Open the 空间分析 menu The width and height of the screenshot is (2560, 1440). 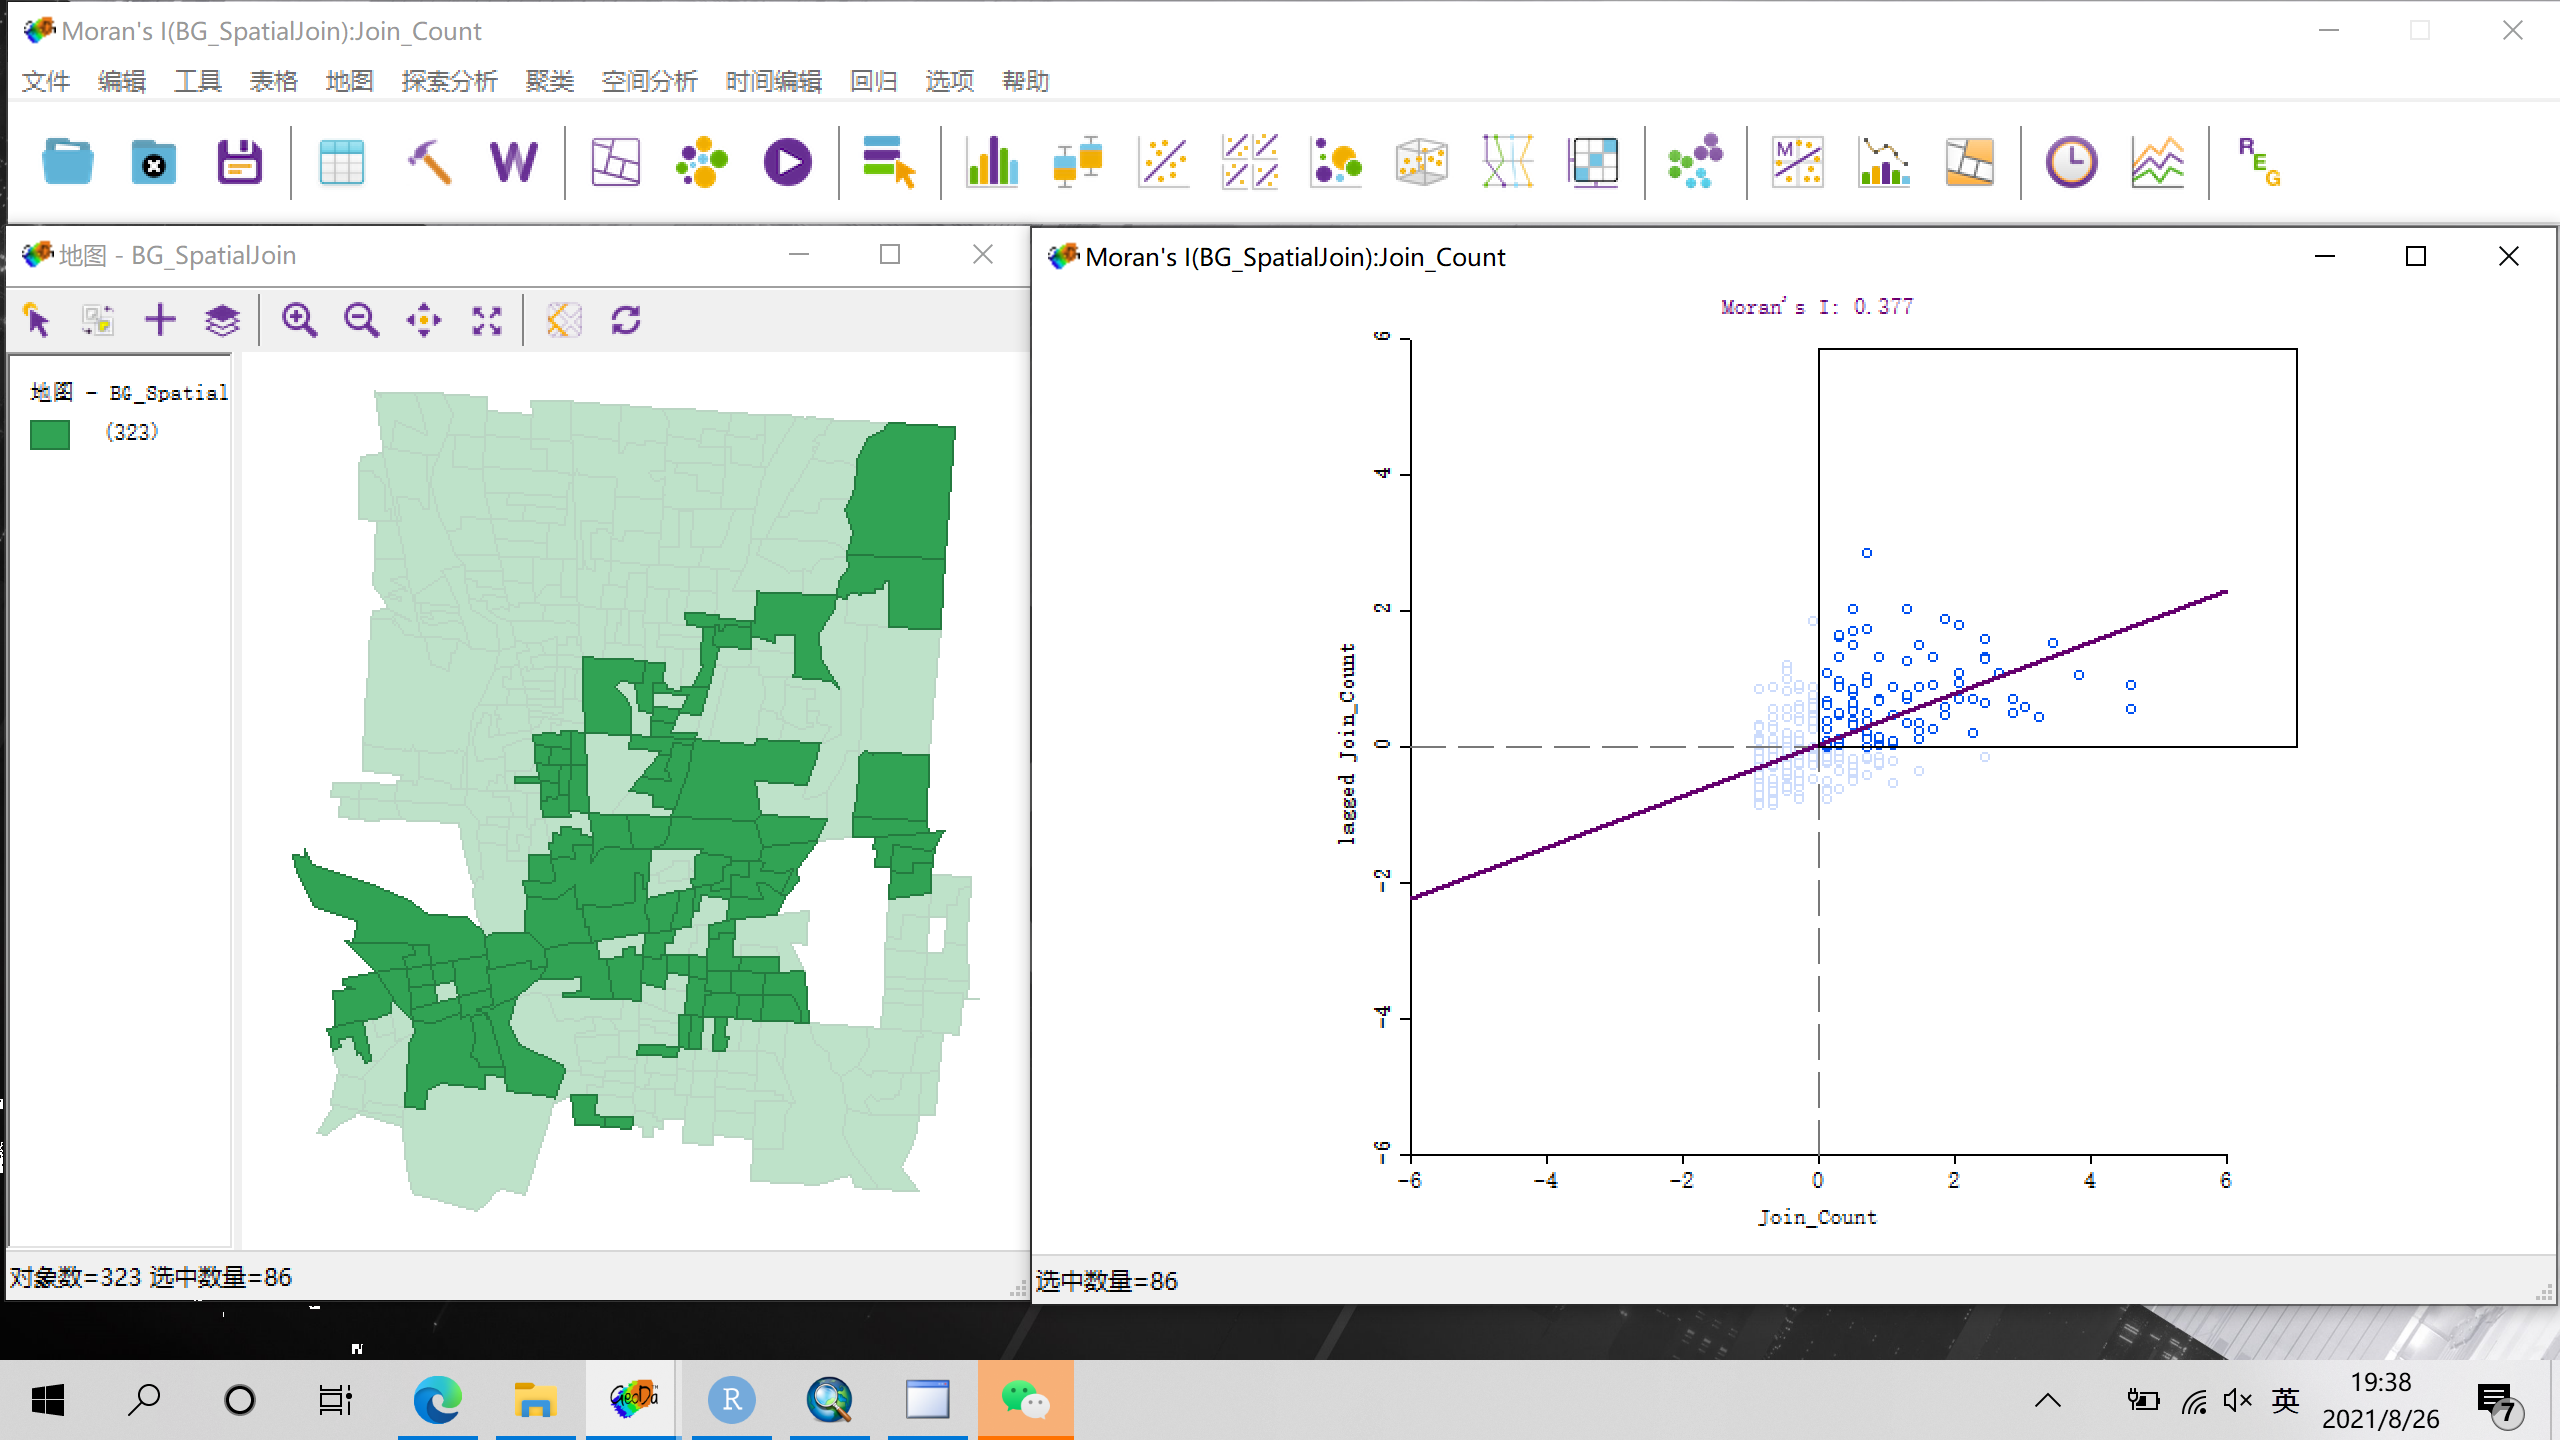[650, 81]
